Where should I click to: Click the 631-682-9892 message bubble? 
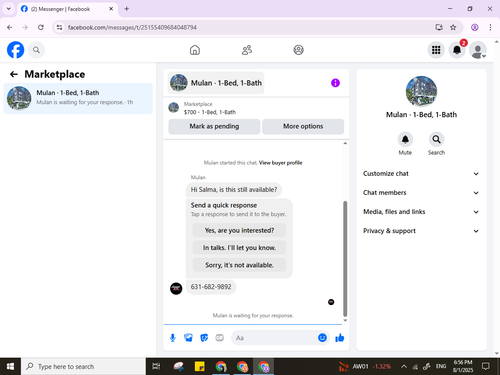coord(211,287)
